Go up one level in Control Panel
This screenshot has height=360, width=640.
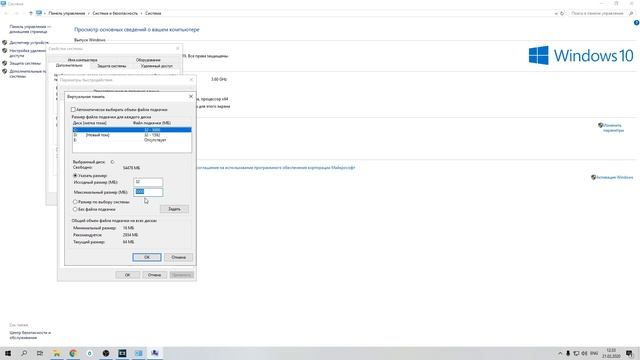[30, 13]
